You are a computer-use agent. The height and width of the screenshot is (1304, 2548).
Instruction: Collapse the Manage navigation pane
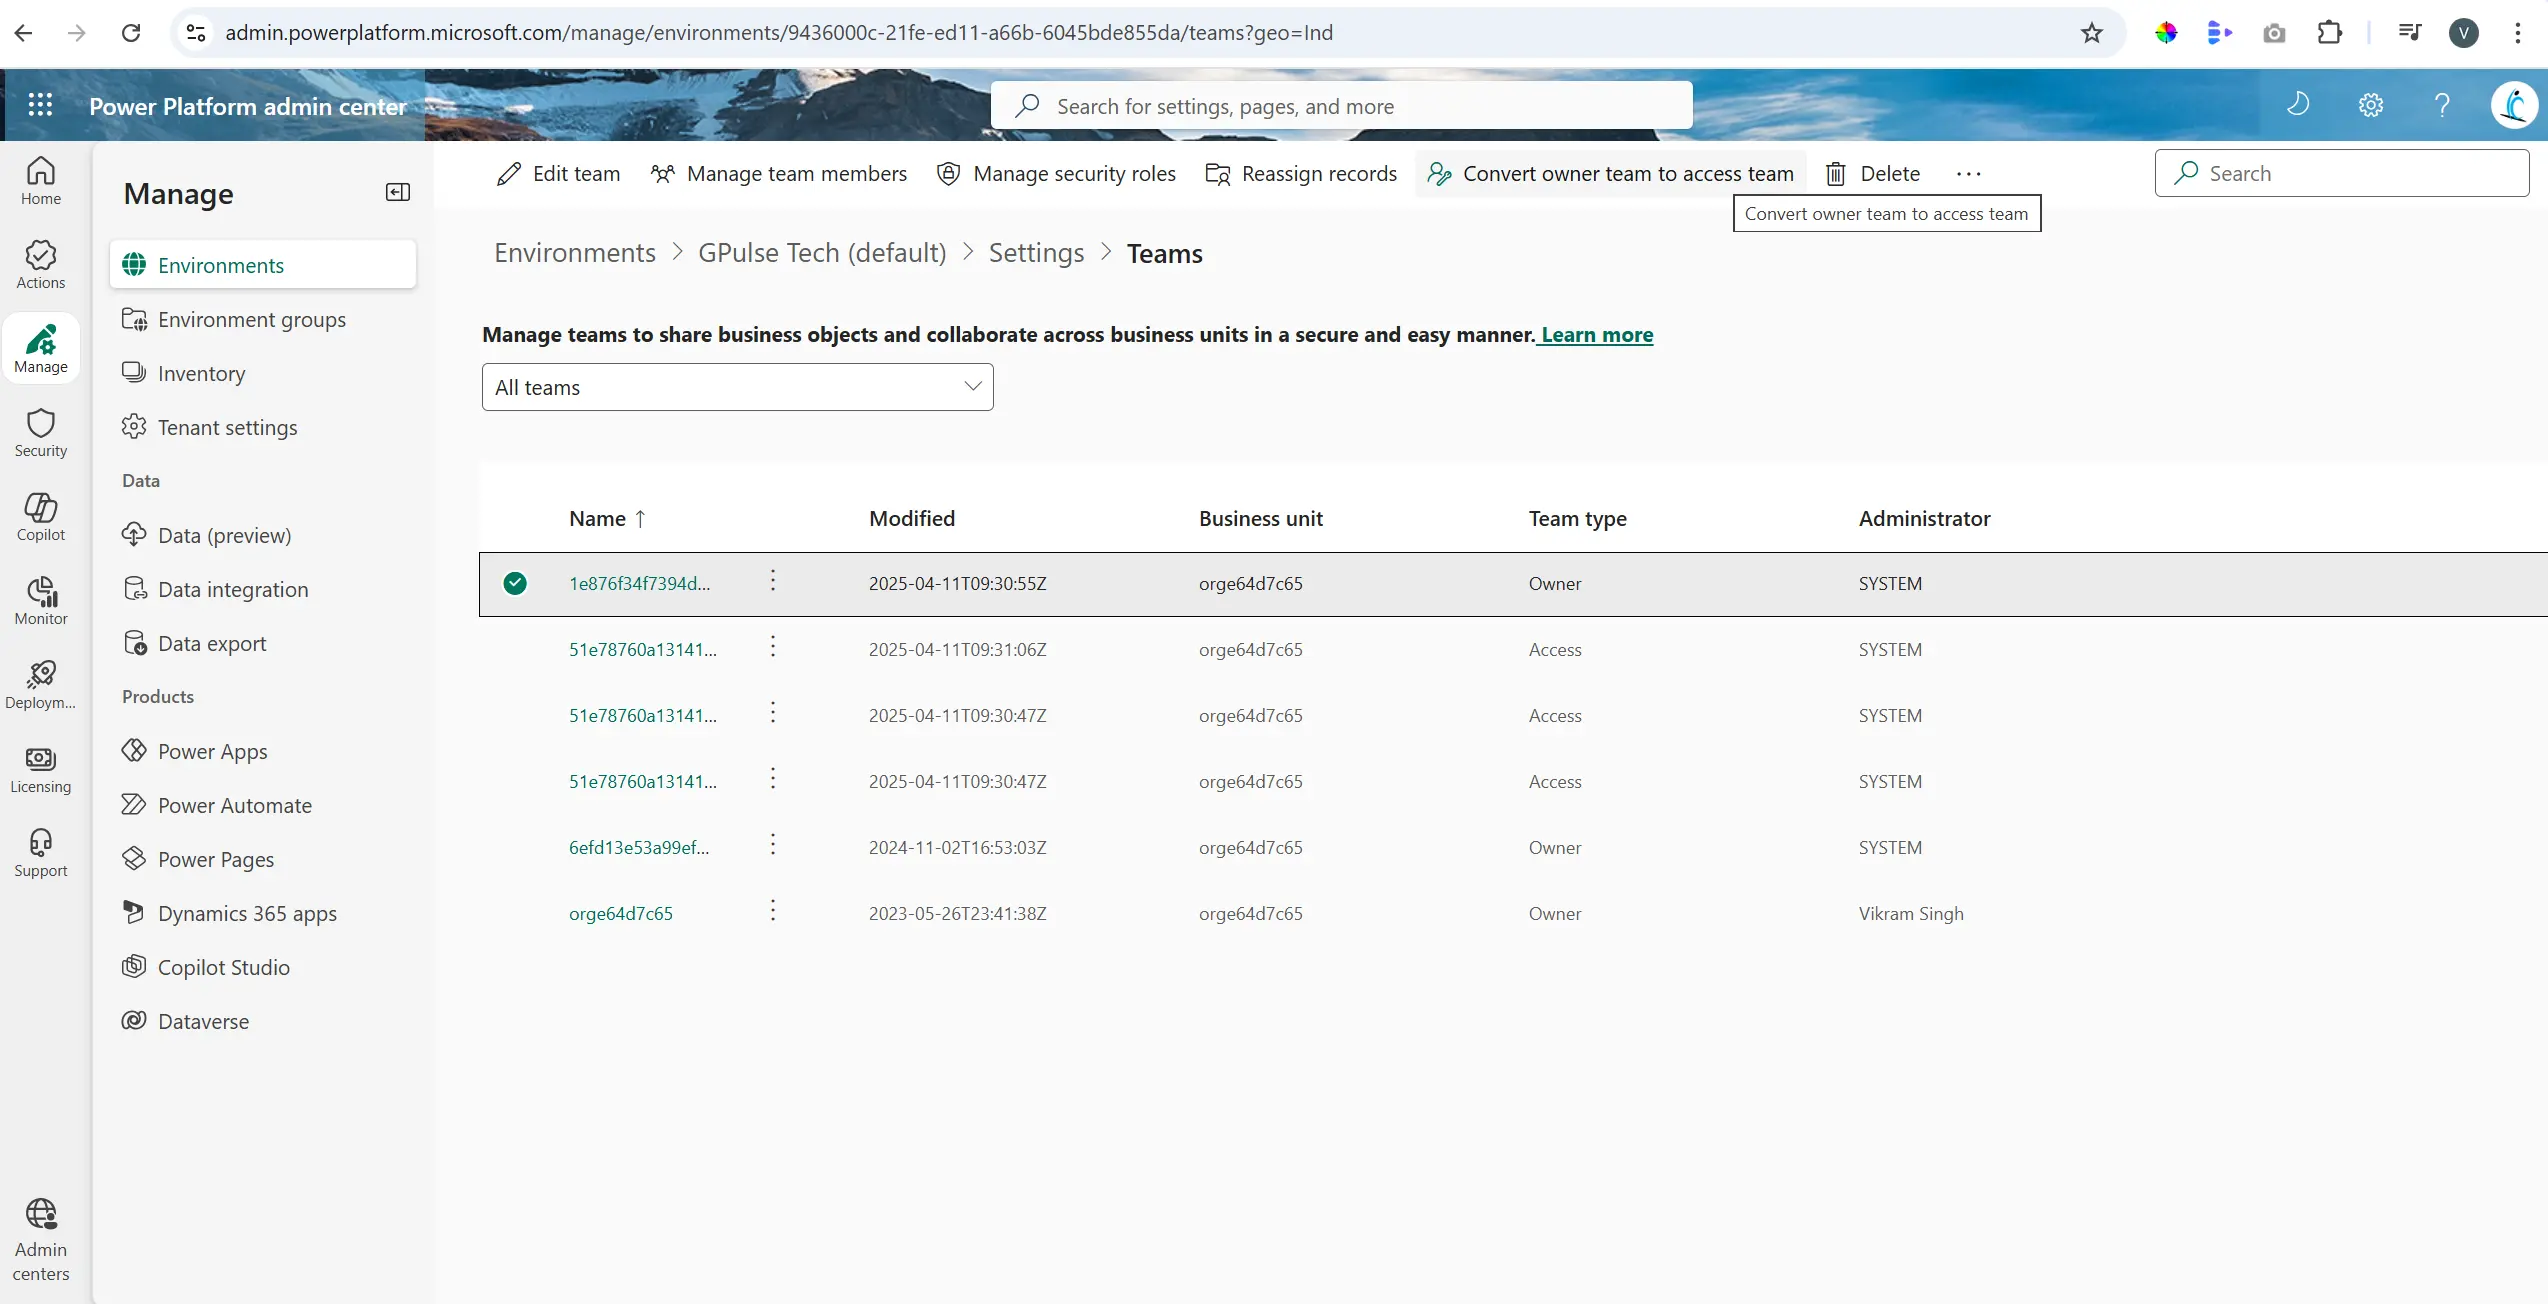[x=397, y=191]
